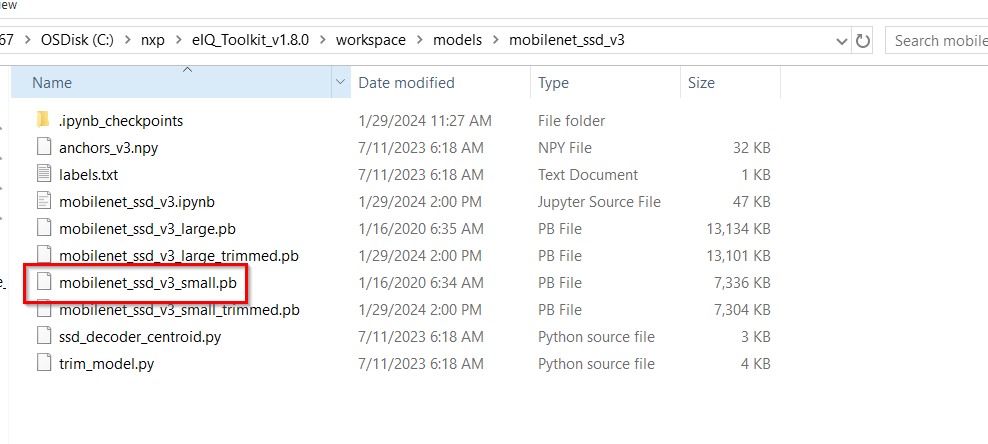This screenshot has width=988, height=444.
Task: Open the address bar history dropdown
Action: click(x=841, y=40)
